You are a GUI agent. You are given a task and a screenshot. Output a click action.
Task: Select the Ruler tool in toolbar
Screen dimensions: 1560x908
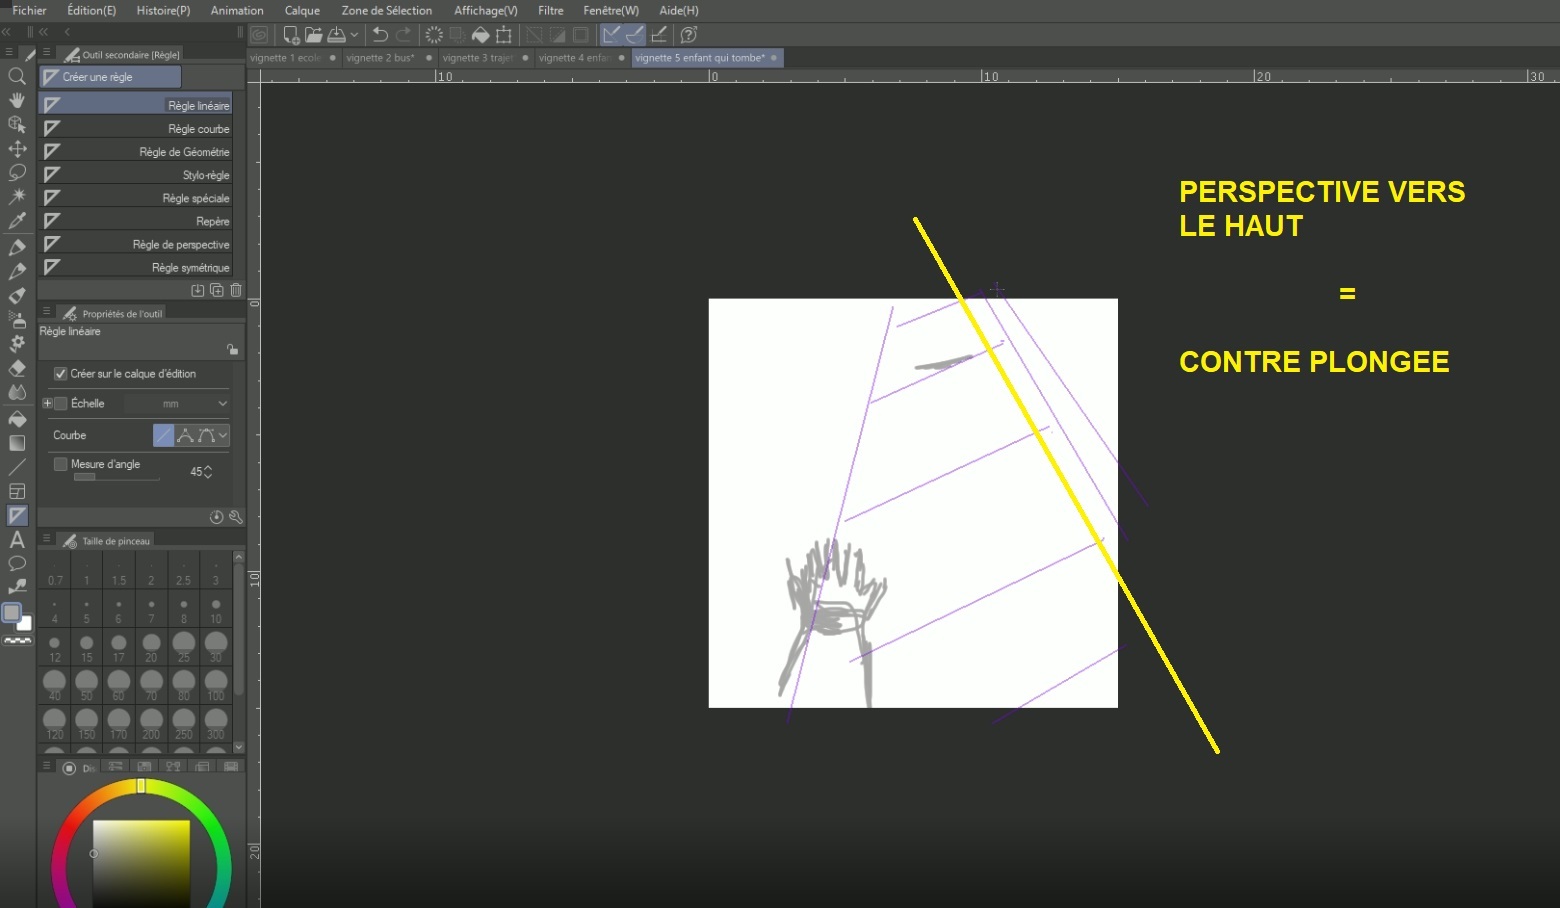click(x=17, y=515)
